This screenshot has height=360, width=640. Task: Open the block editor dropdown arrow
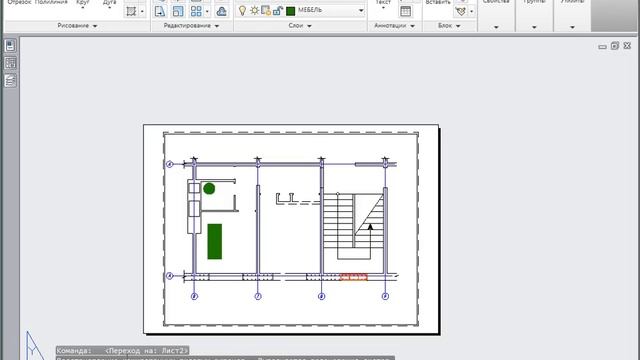471,11
